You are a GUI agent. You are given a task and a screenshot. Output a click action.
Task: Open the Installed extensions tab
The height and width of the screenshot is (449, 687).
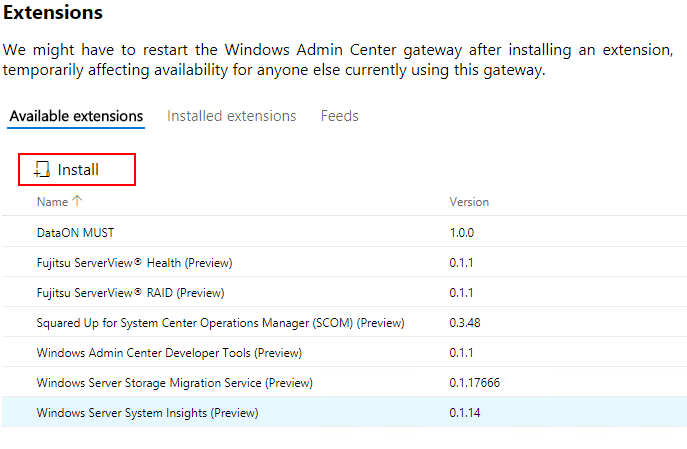(x=231, y=116)
